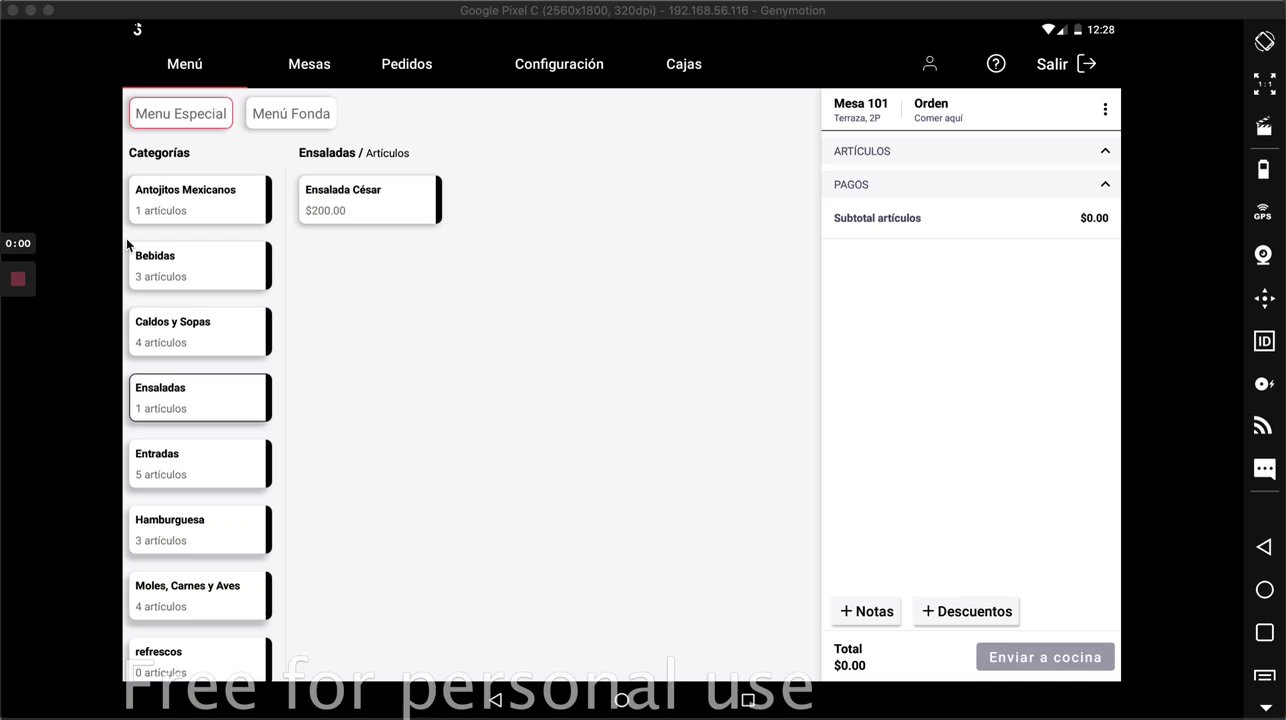Open the order three-dot options menu
Image resolution: width=1286 pixels, height=720 pixels.
1105,110
